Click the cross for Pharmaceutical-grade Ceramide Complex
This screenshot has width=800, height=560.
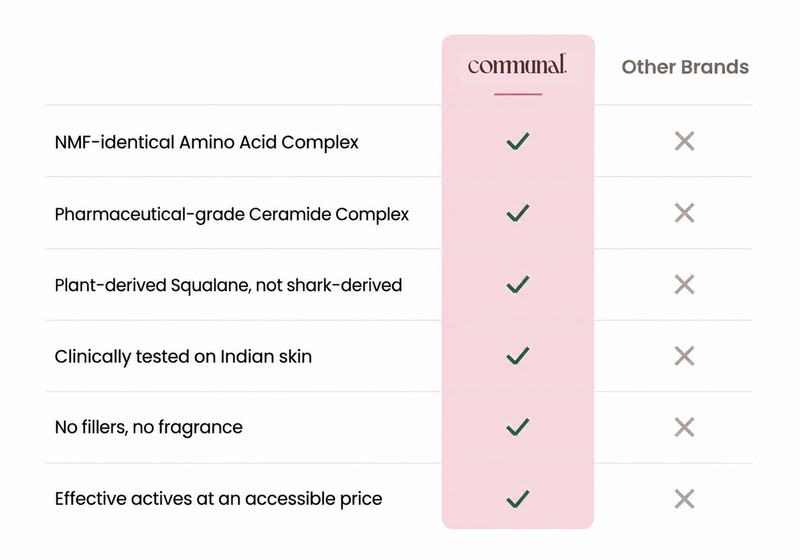pyautogui.click(x=684, y=213)
